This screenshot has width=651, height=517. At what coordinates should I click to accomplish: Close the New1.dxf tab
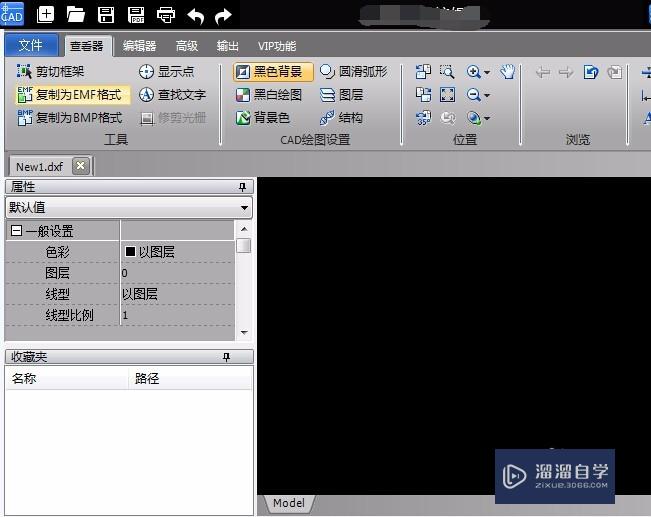coord(81,166)
